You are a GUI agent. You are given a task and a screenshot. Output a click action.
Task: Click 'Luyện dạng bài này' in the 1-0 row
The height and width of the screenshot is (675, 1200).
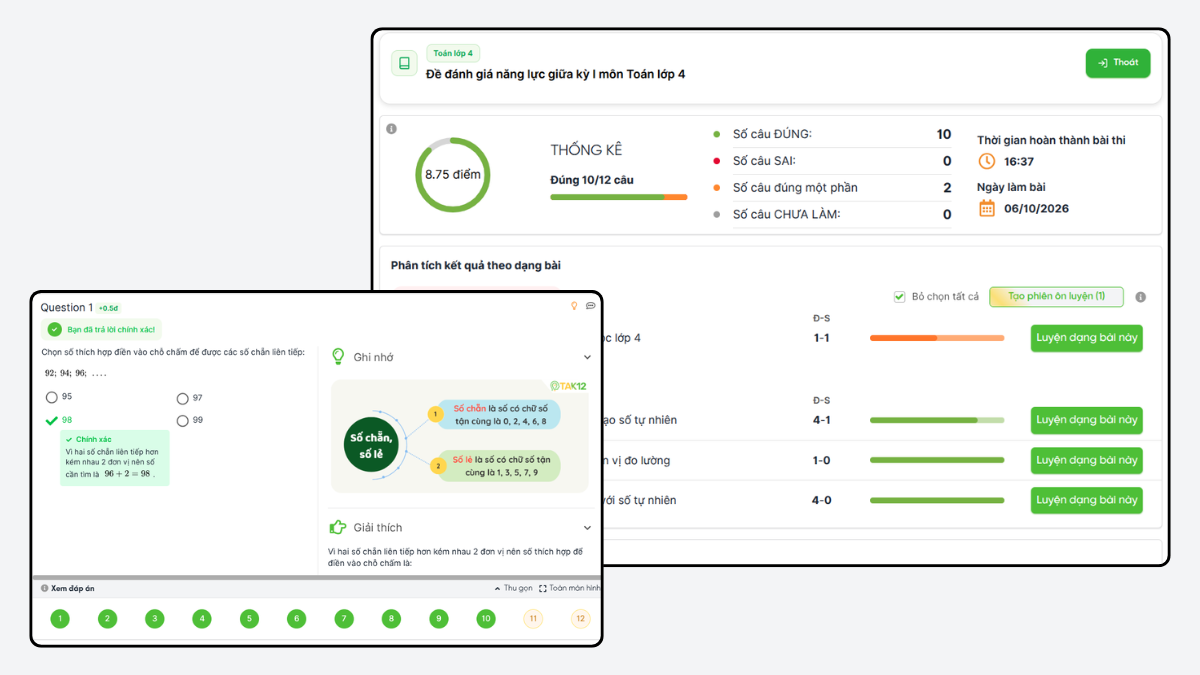1087,460
